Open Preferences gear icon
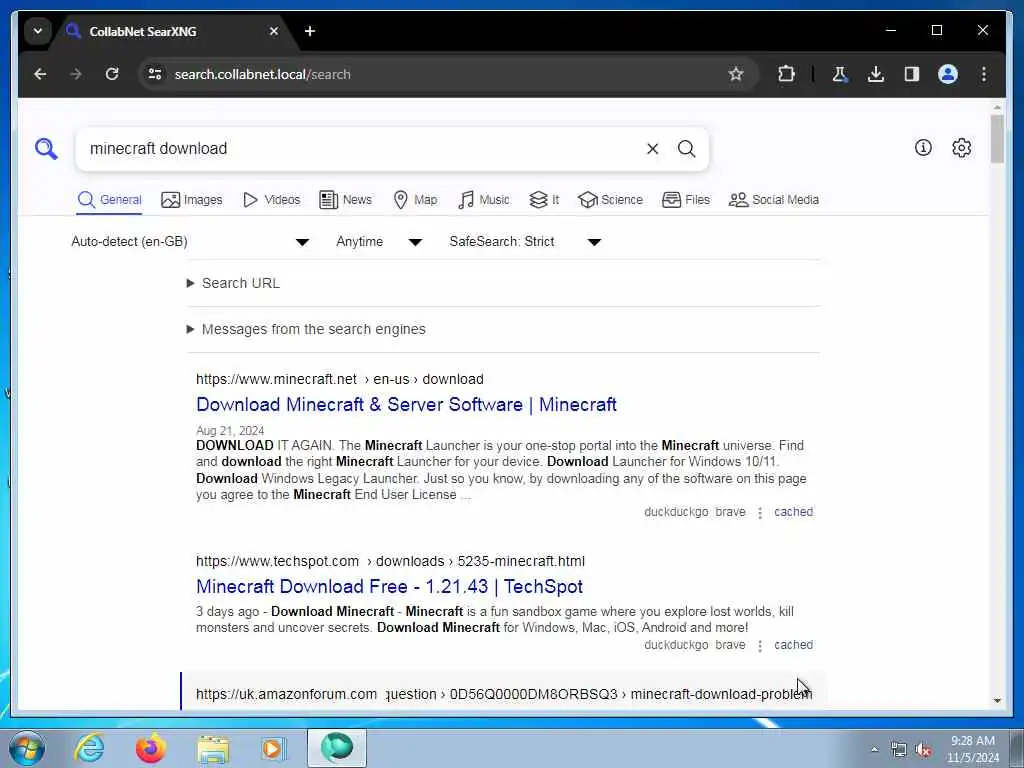The image size is (1024, 768). (961, 148)
